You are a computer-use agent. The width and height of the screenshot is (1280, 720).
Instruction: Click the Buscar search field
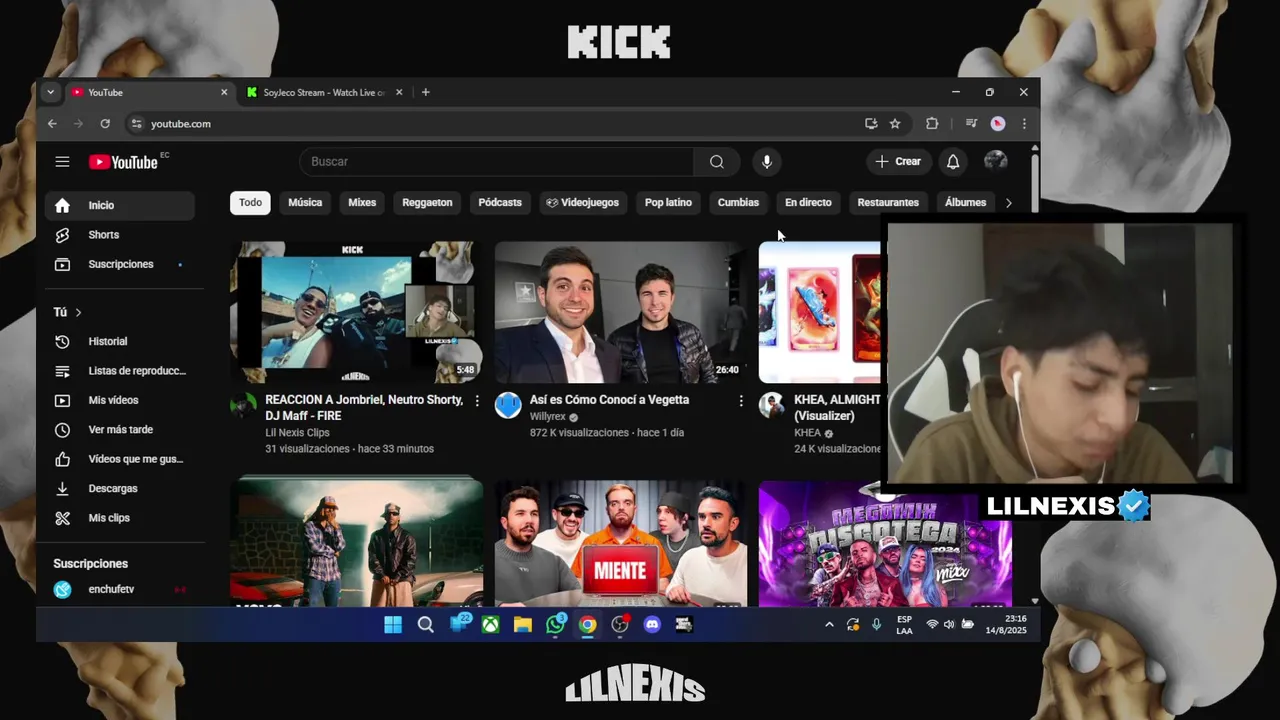point(497,162)
